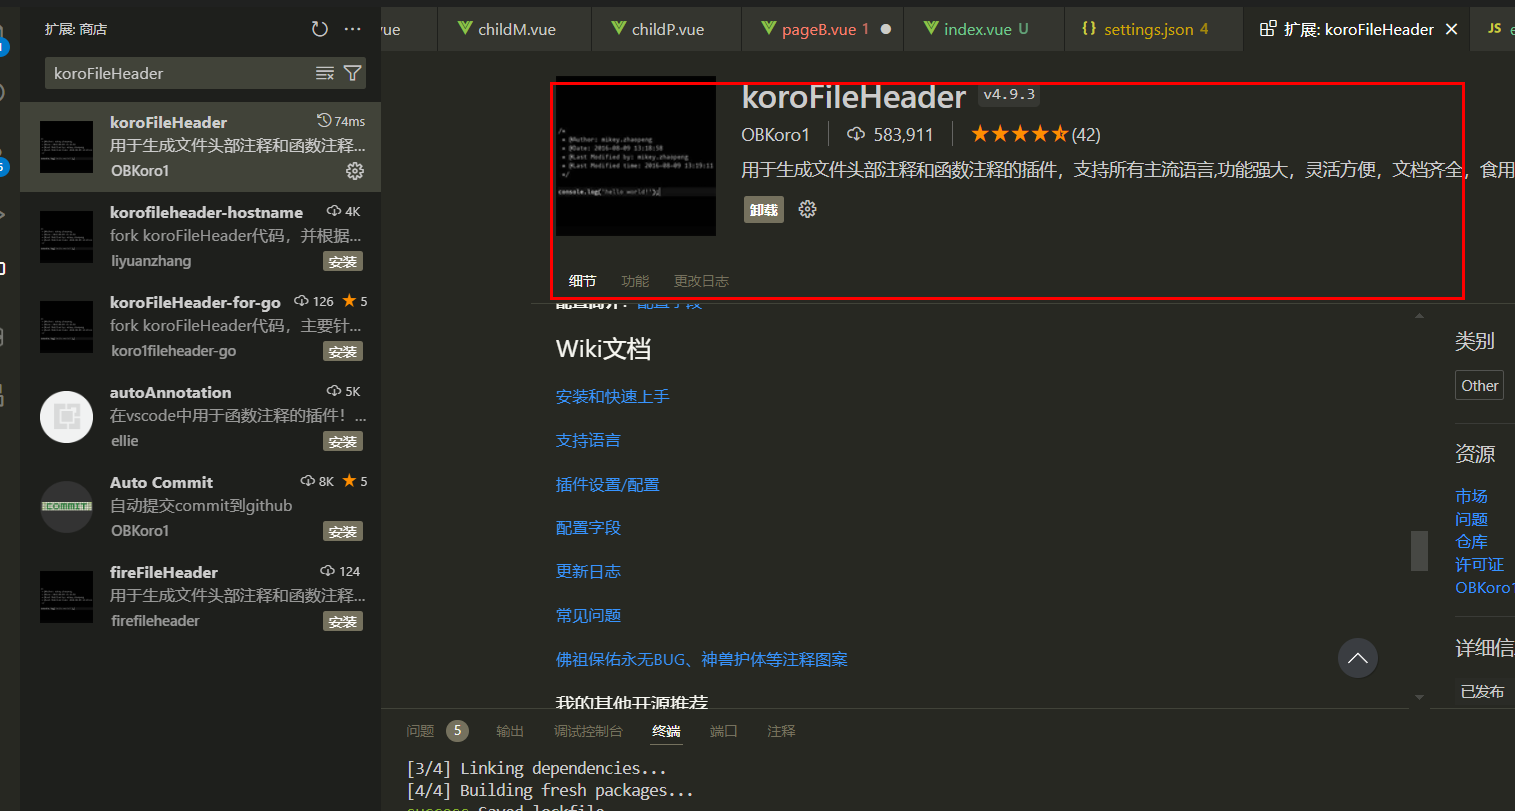Open korofileheader-hostname extension thumbnail

pos(66,237)
